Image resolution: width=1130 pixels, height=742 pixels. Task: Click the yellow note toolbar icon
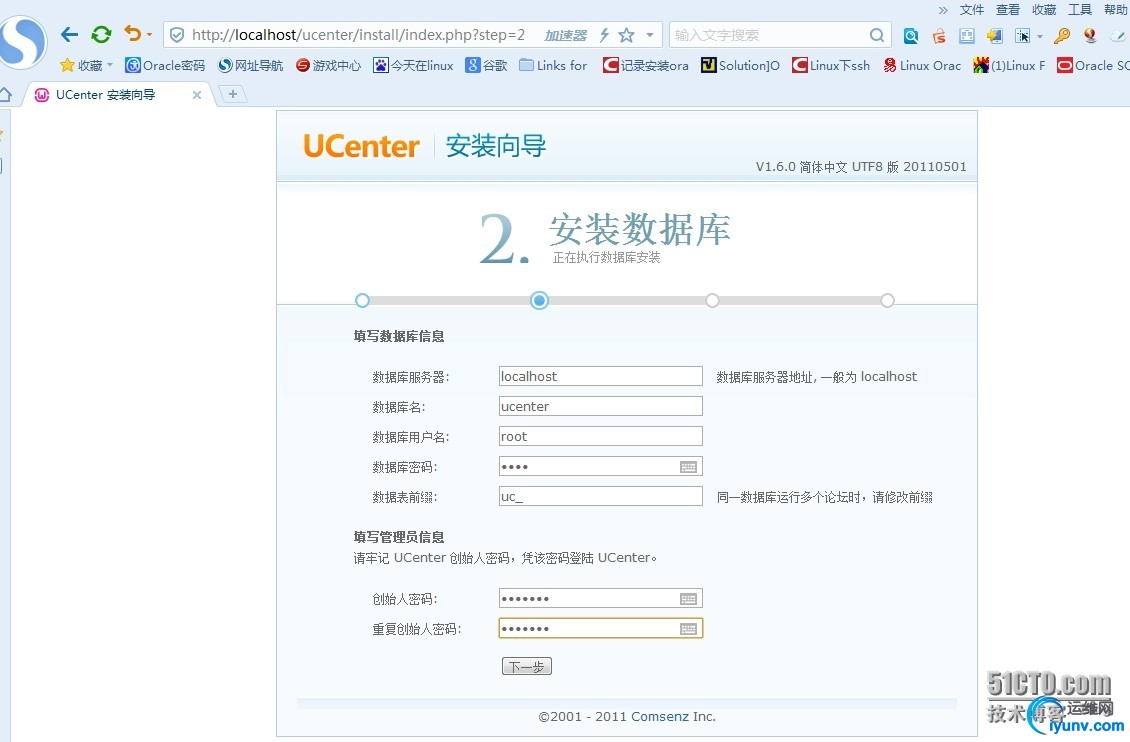click(x=995, y=35)
